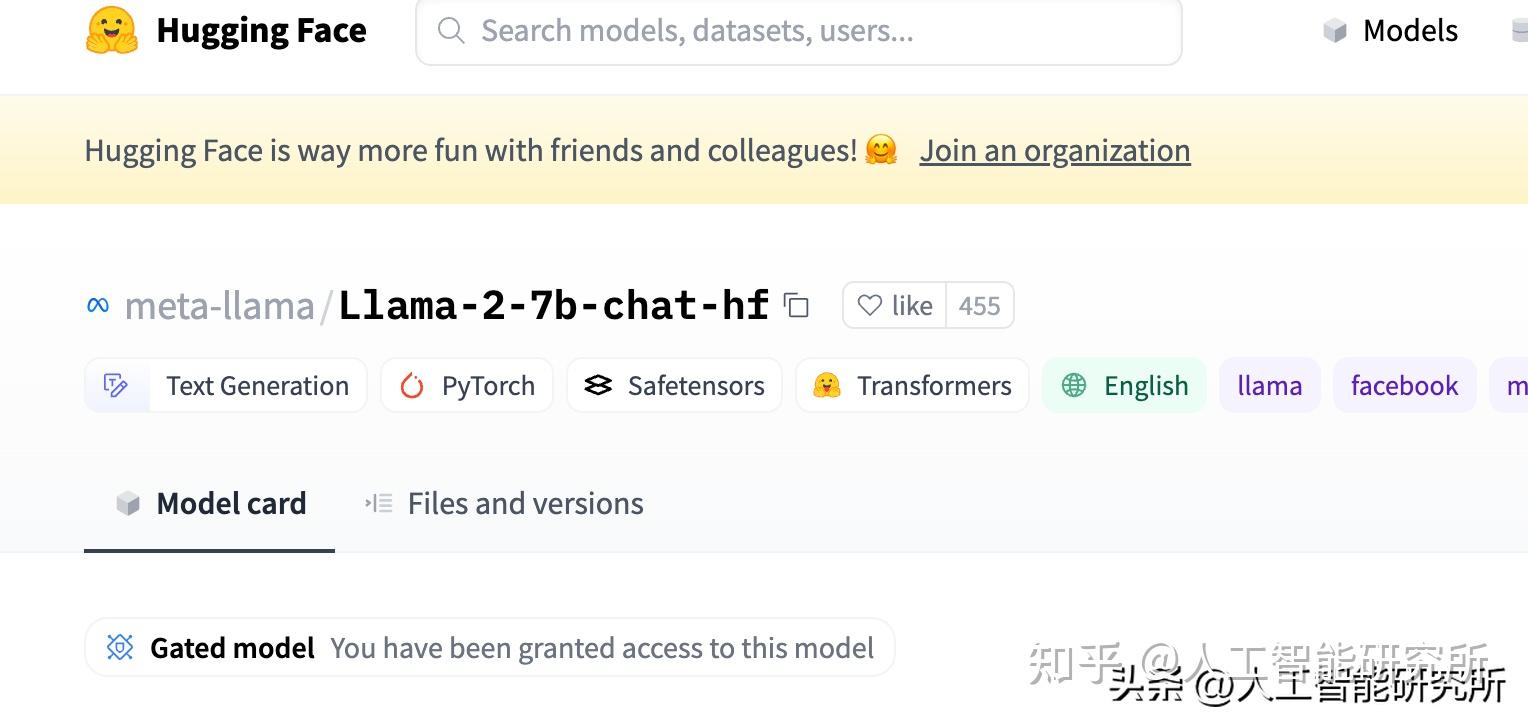Image resolution: width=1528 pixels, height=726 pixels.
Task: Click the copy model name icon
Action: pos(797,305)
